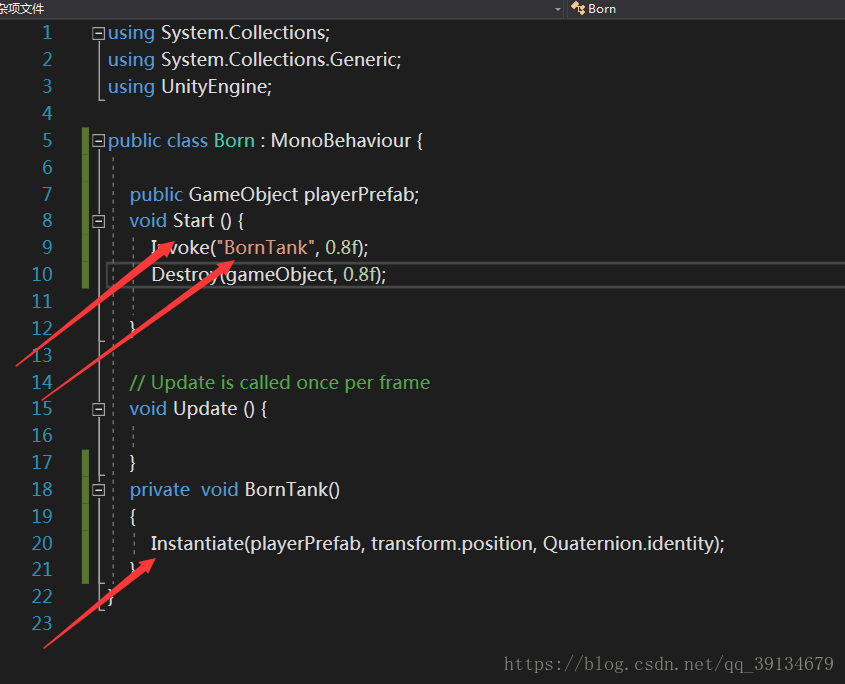Select line number 23 in the gutter

click(x=42, y=624)
